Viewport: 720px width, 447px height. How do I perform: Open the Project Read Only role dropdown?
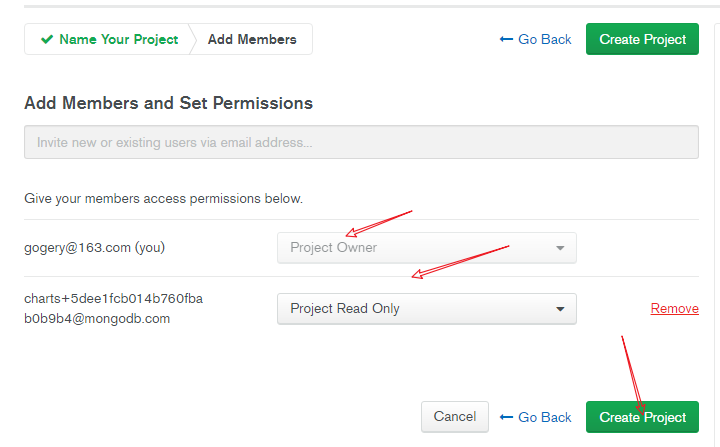[427, 309]
